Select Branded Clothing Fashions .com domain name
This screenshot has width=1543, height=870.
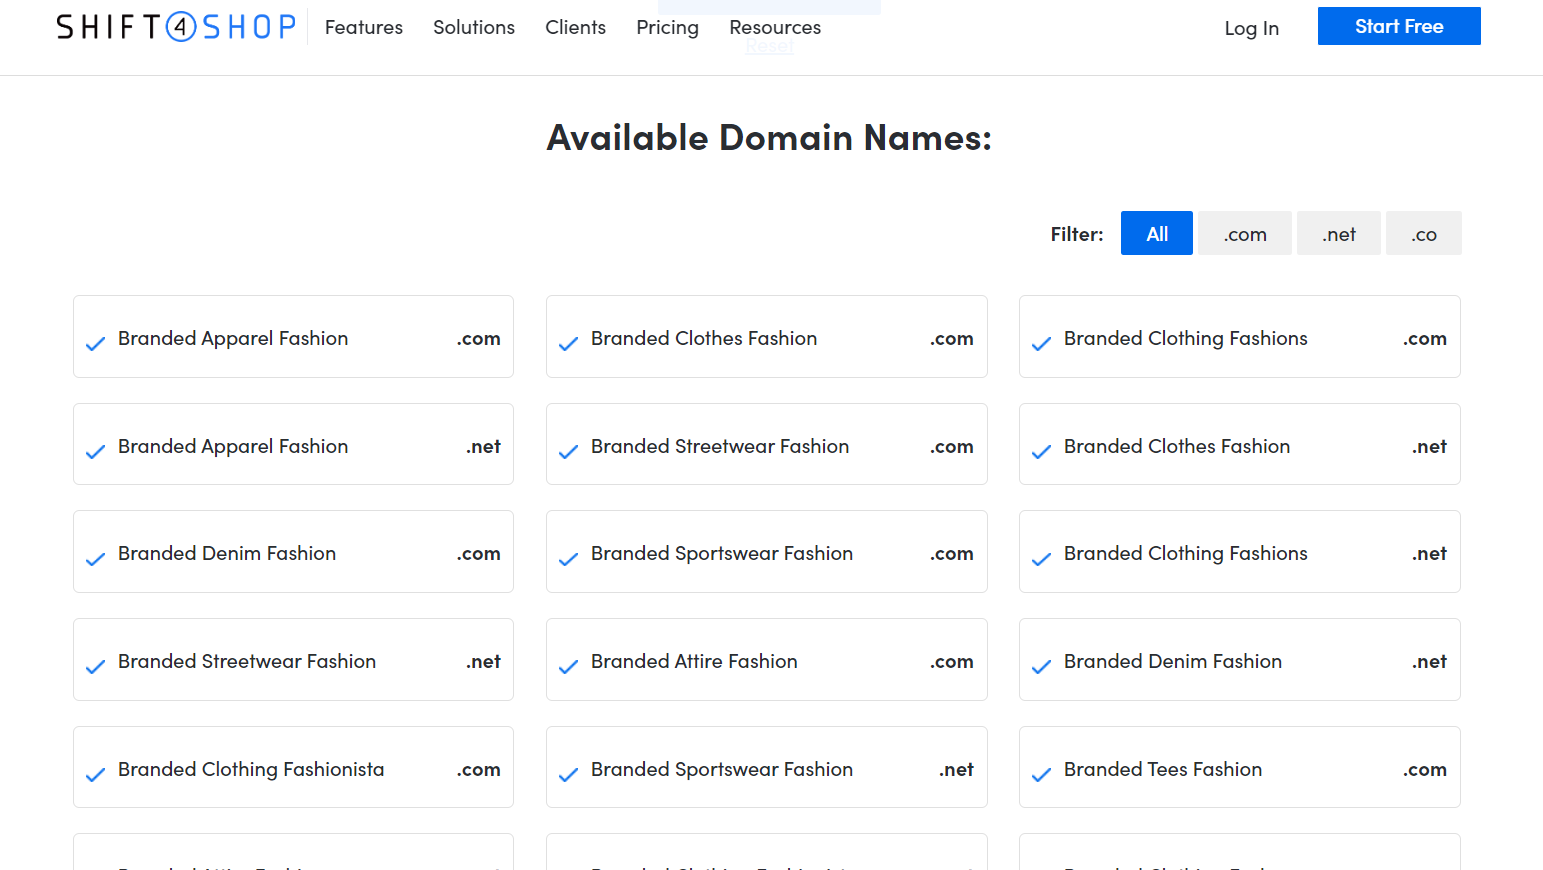[1240, 336]
